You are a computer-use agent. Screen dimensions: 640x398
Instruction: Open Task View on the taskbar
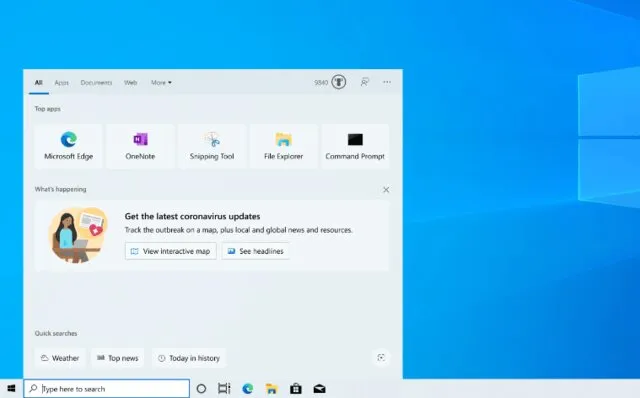tap(224, 389)
